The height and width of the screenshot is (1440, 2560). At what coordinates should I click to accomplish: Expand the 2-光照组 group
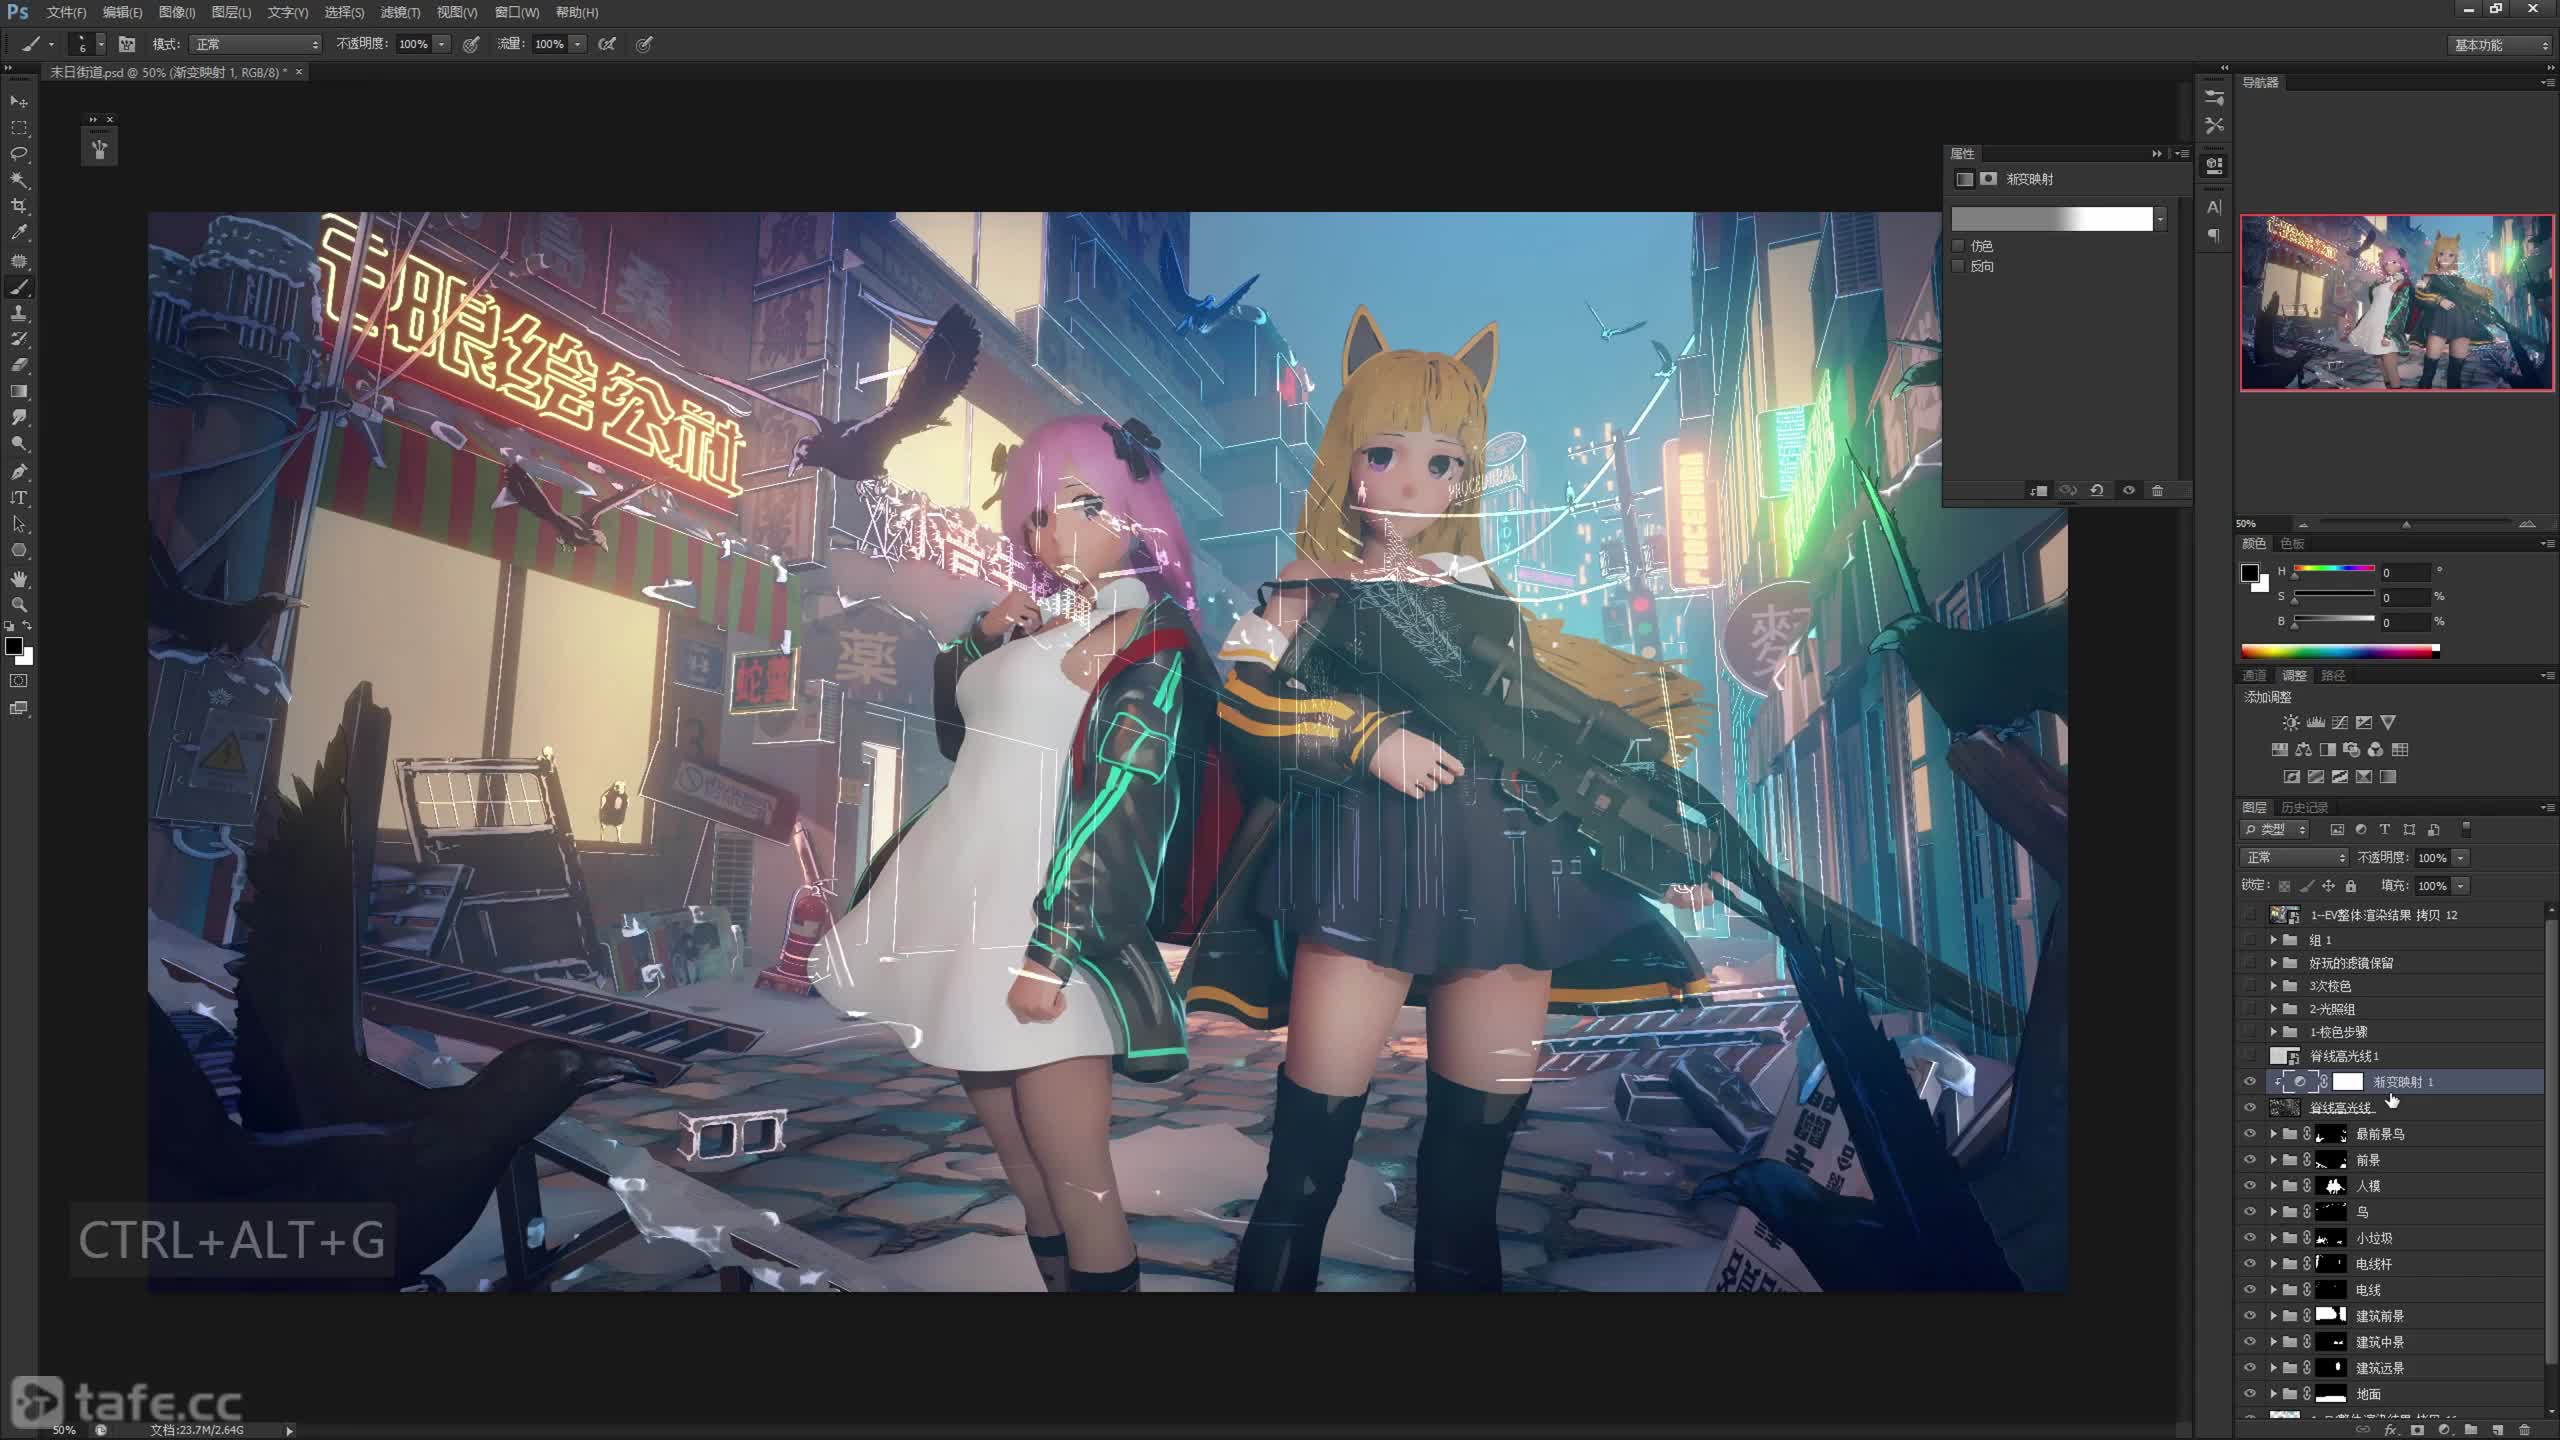tap(2273, 1009)
